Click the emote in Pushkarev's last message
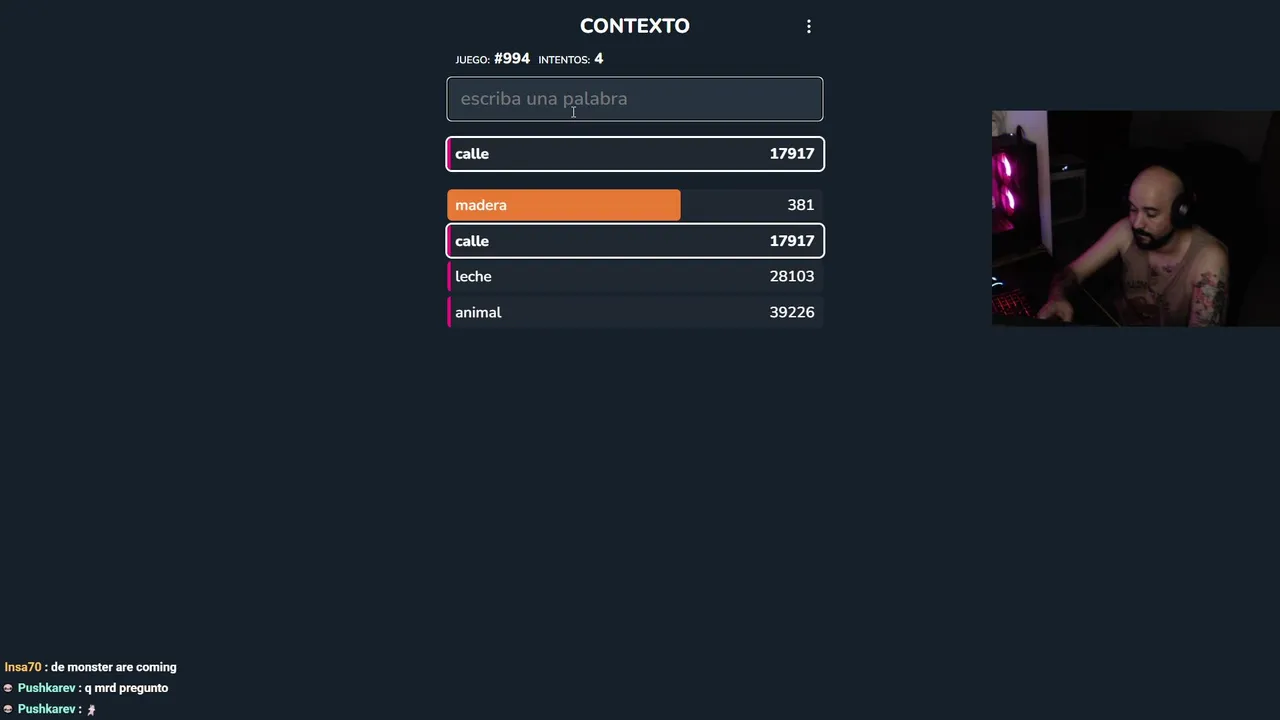This screenshot has height=720, width=1280. (91, 710)
